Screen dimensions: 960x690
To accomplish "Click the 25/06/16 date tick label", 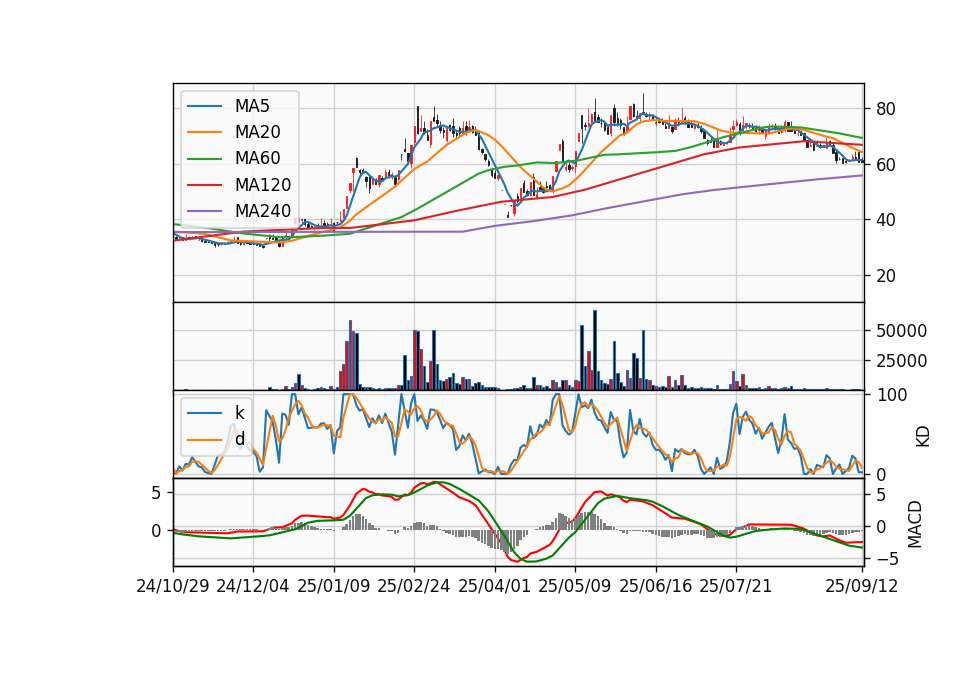I will (656, 586).
